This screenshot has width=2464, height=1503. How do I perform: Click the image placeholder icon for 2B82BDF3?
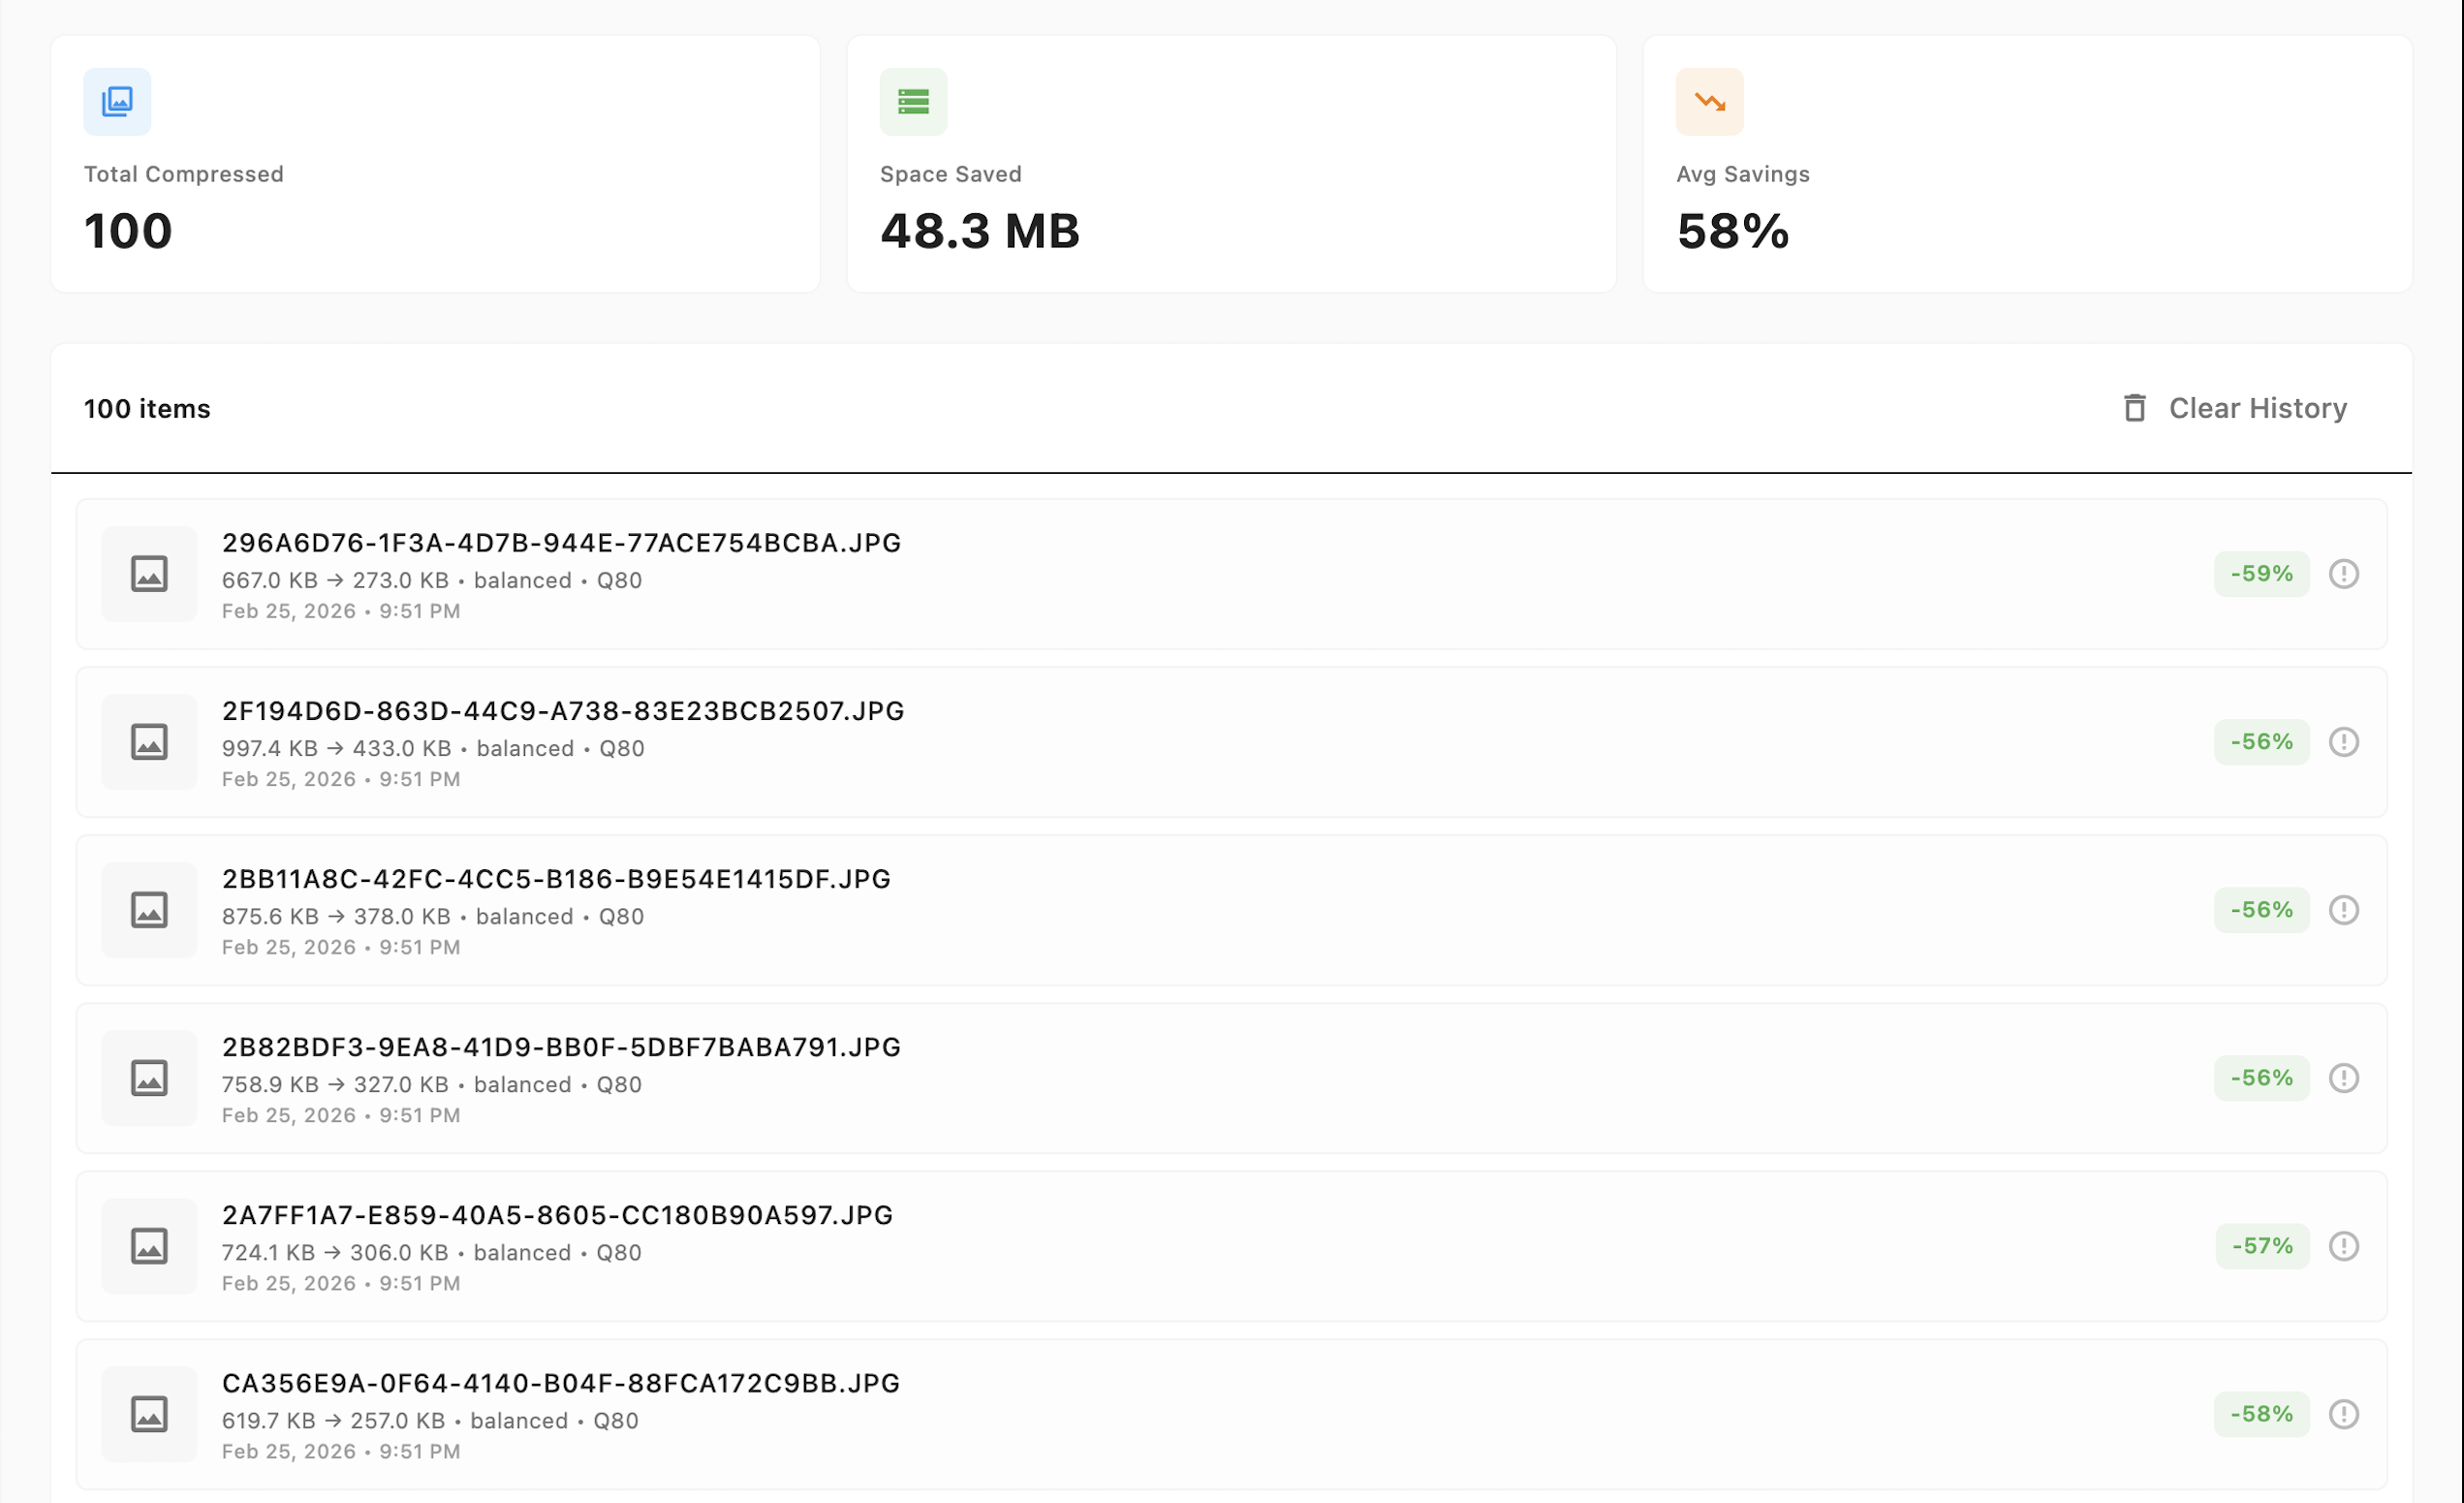149,1078
